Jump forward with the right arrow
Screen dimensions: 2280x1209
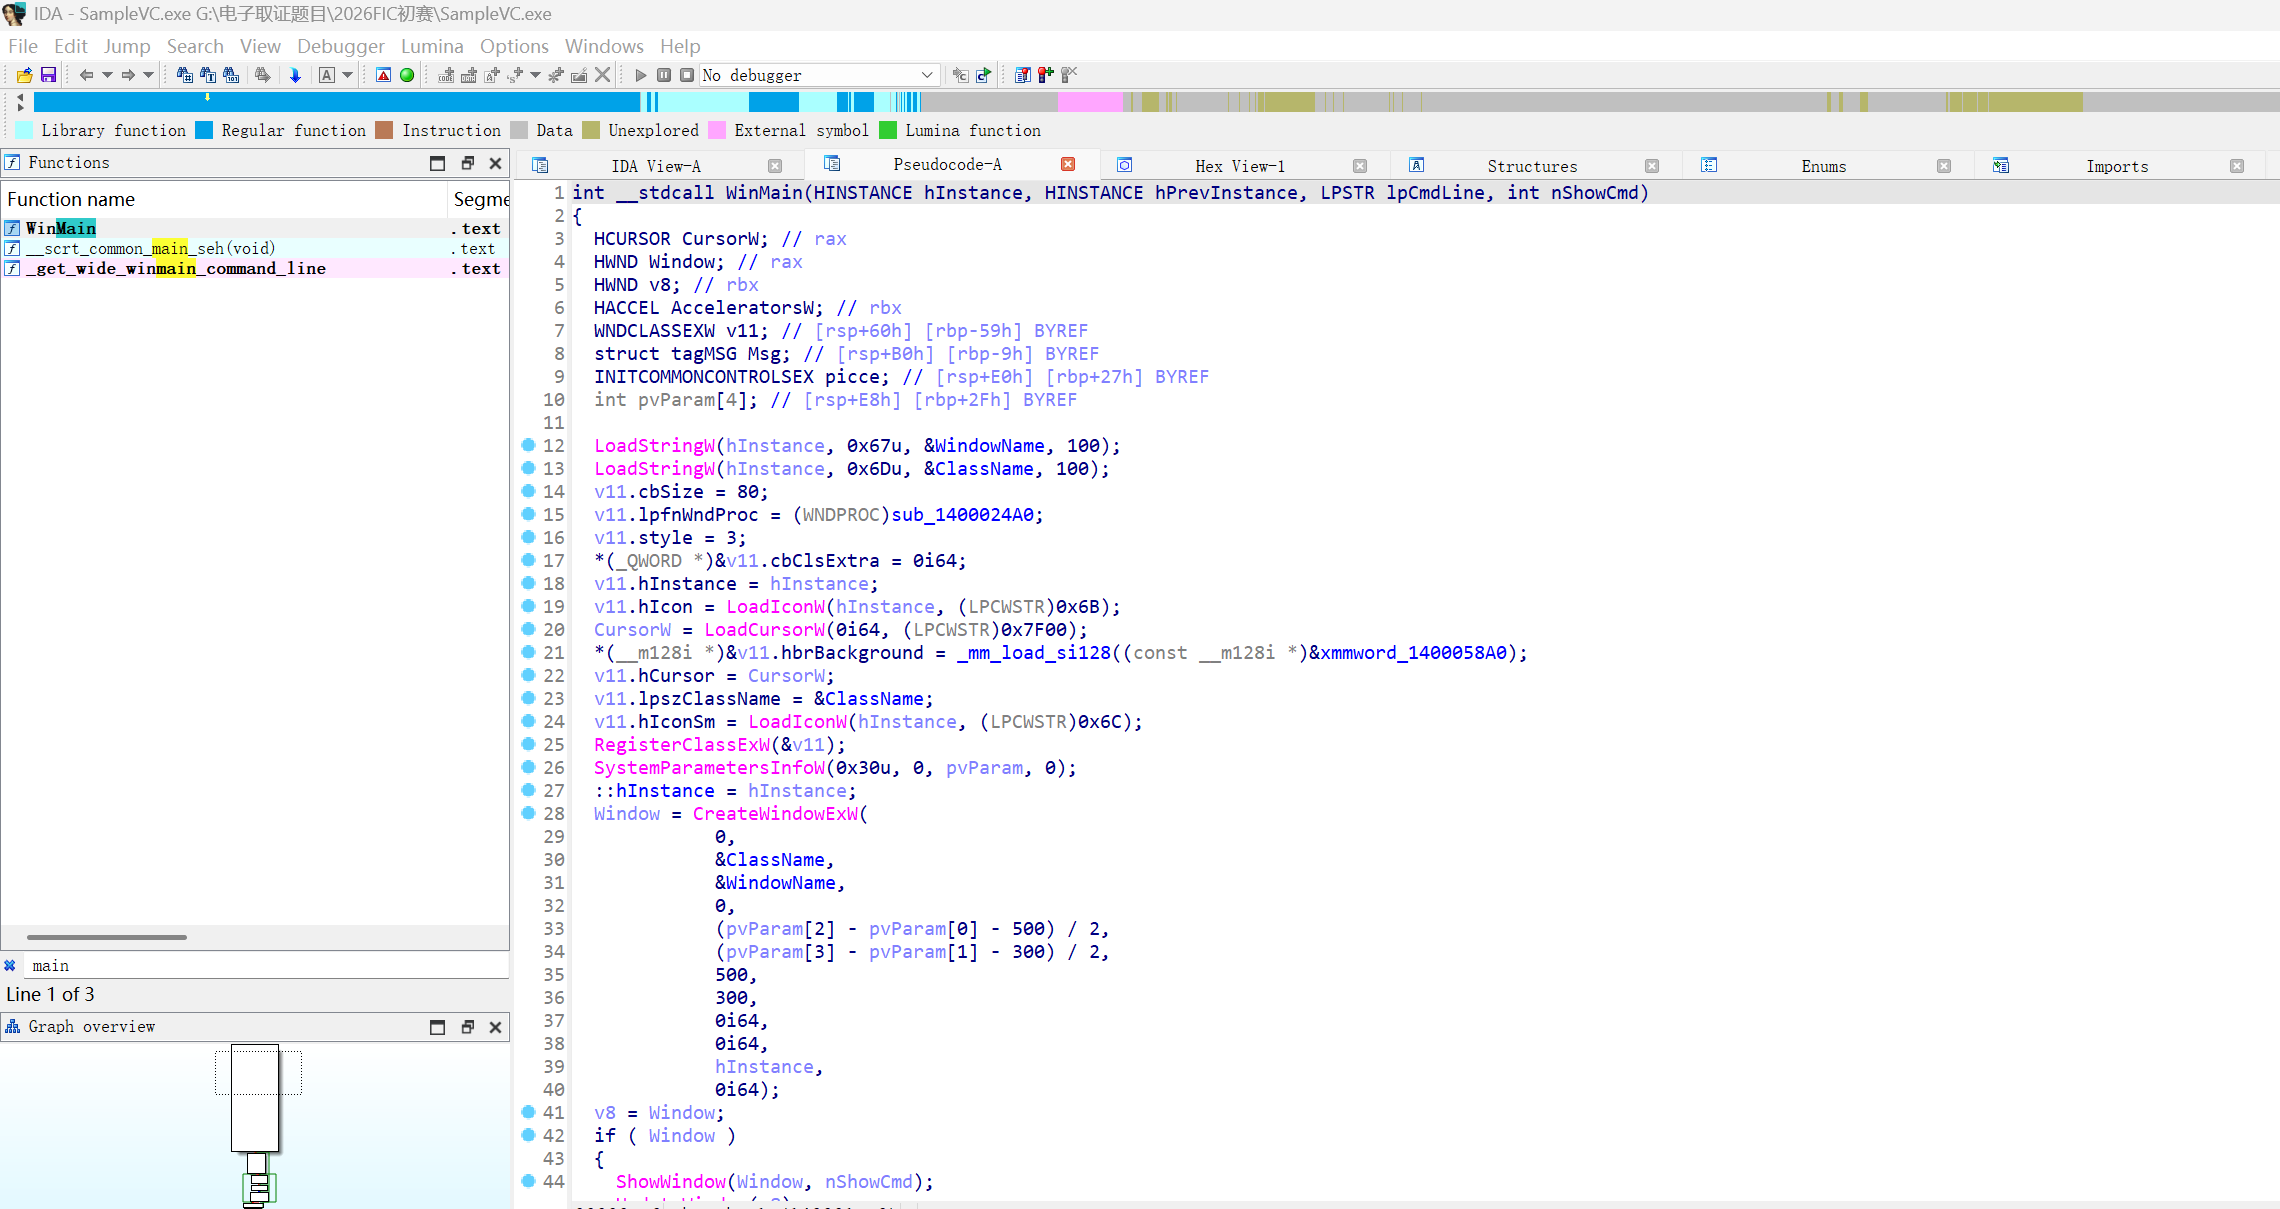tap(128, 75)
